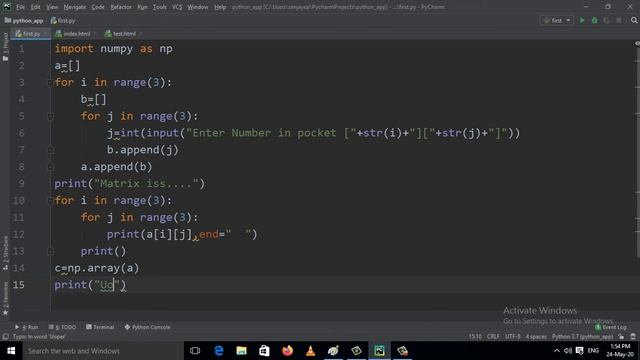640x360 pixels.
Task: Close the index.html tab
Action: 96,34
